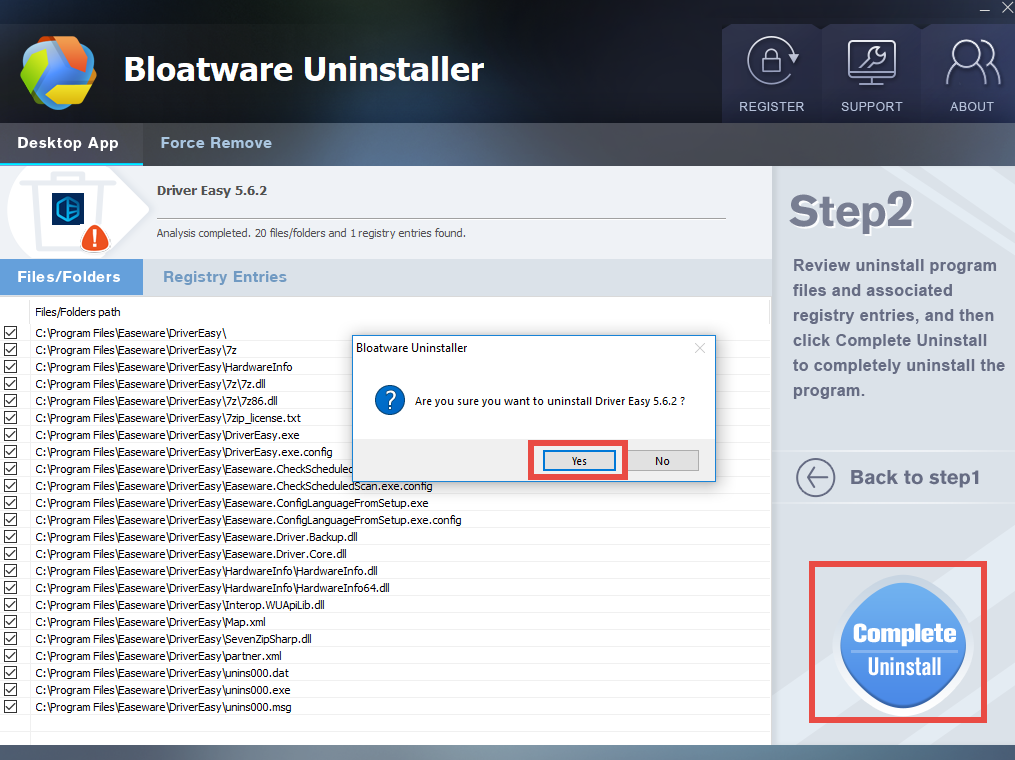Open the Register lock icon
The height and width of the screenshot is (760, 1015).
point(773,61)
